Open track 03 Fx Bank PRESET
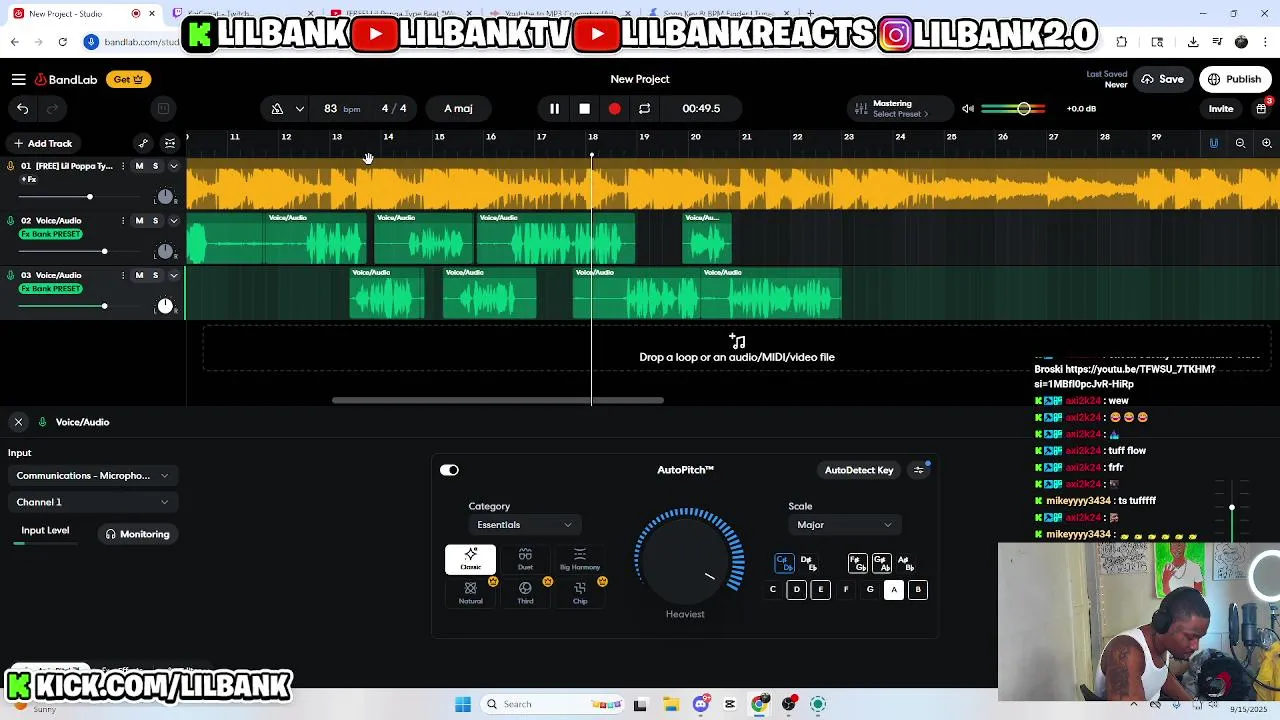The width and height of the screenshot is (1280, 720). pos(51,289)
